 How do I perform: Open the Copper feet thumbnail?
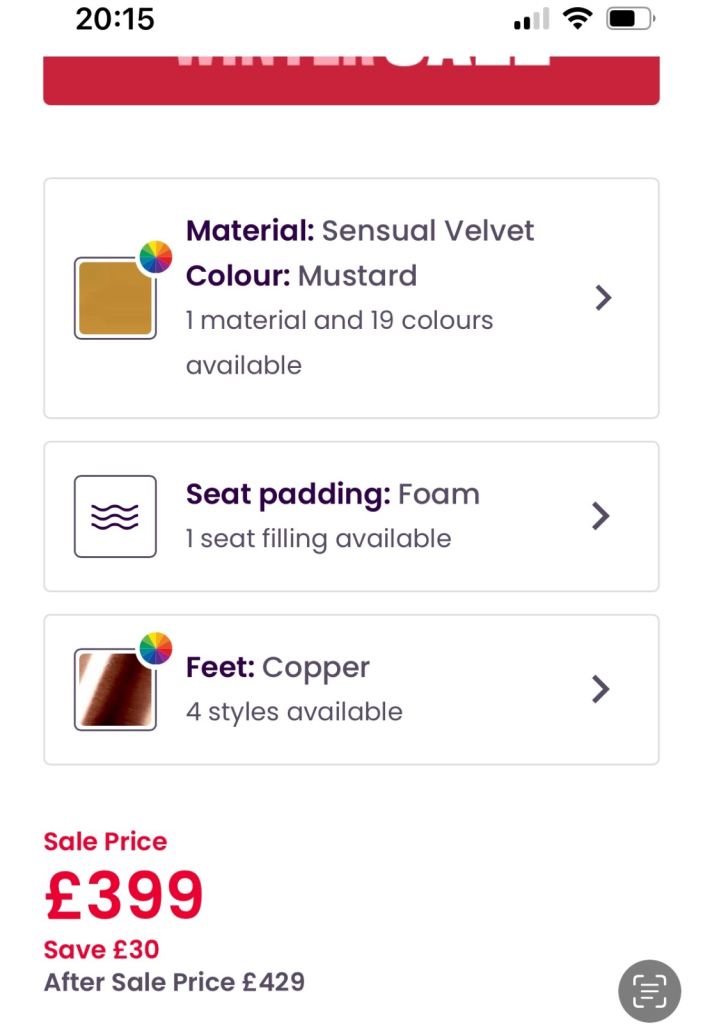point(114,690)
